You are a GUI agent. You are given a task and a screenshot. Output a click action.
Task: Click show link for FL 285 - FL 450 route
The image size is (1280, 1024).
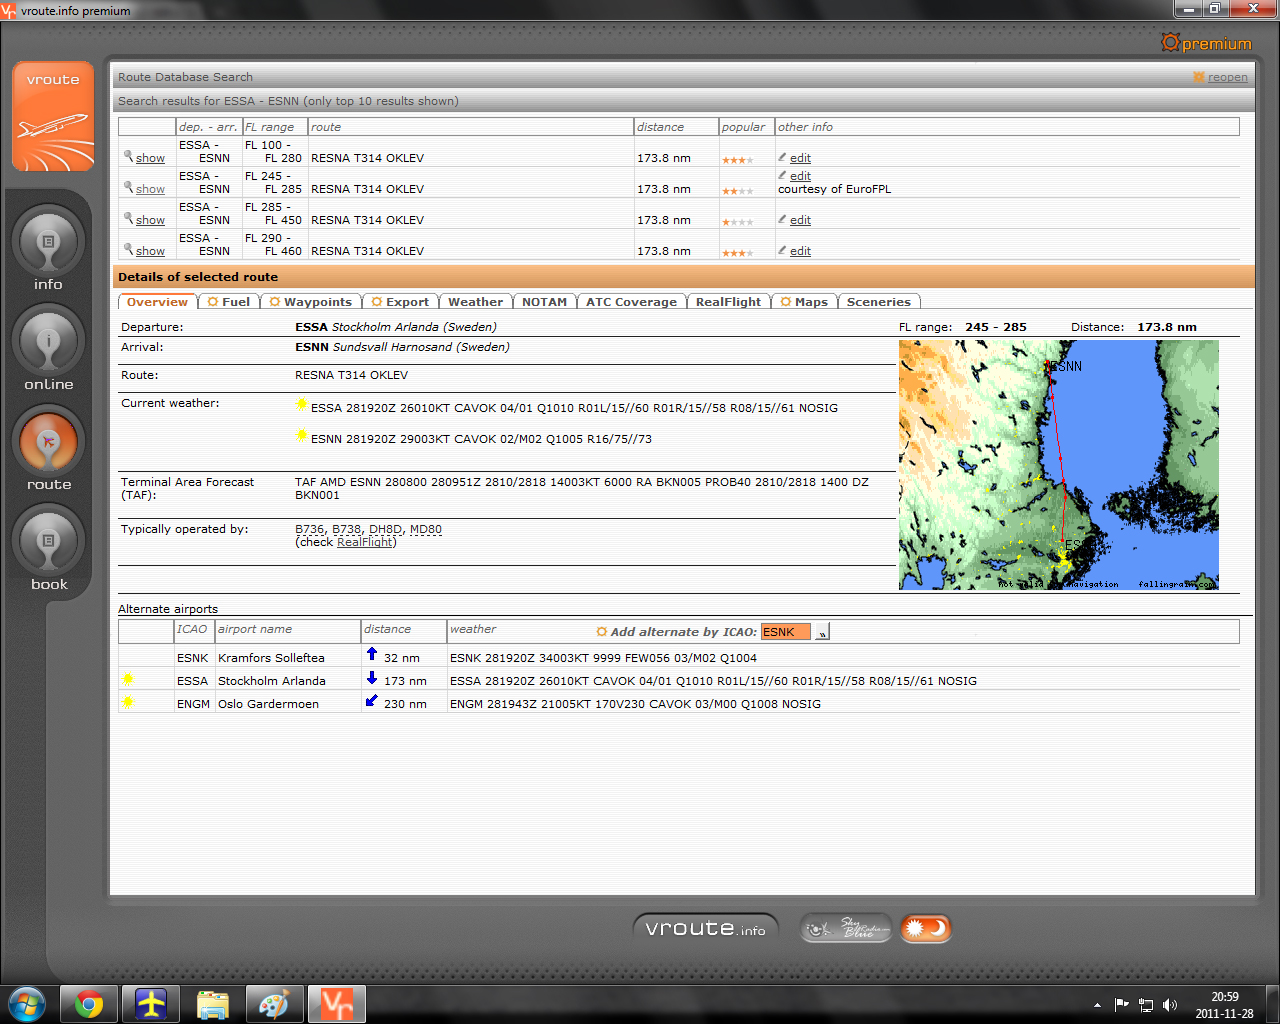150,220
